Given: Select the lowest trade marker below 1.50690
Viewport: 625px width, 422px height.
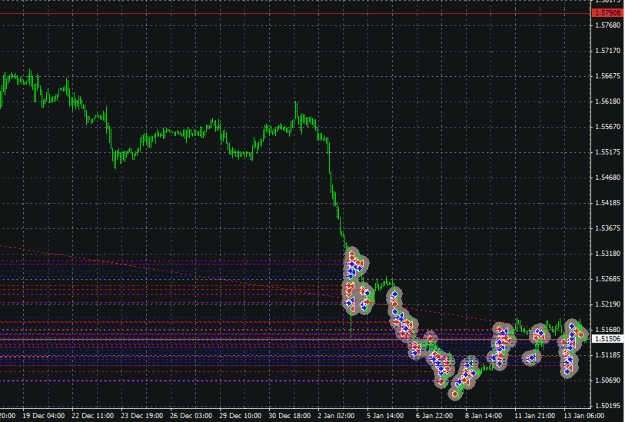Looking at the screenshot, I should pos(455,394).
